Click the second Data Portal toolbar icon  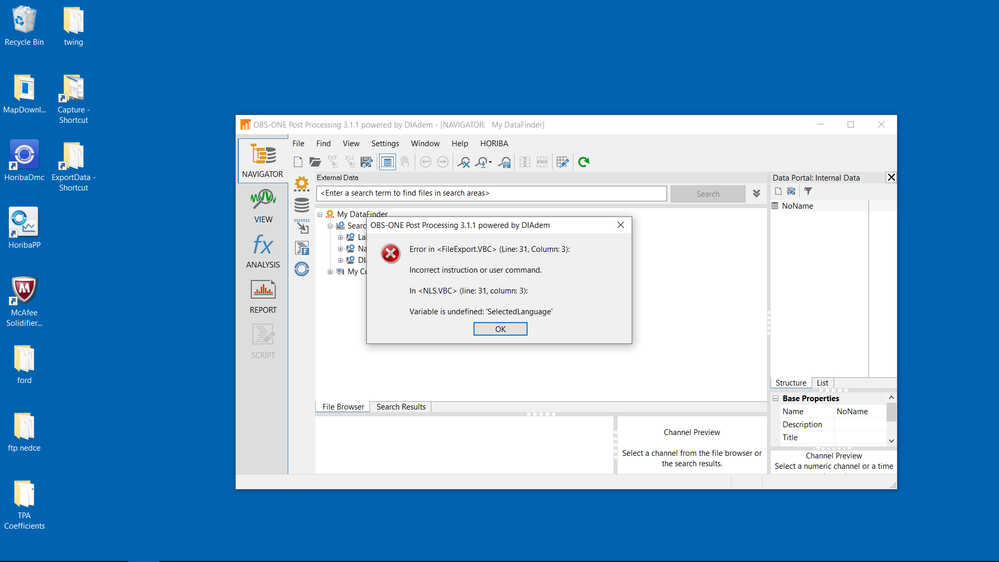click(x=791, y=191)
